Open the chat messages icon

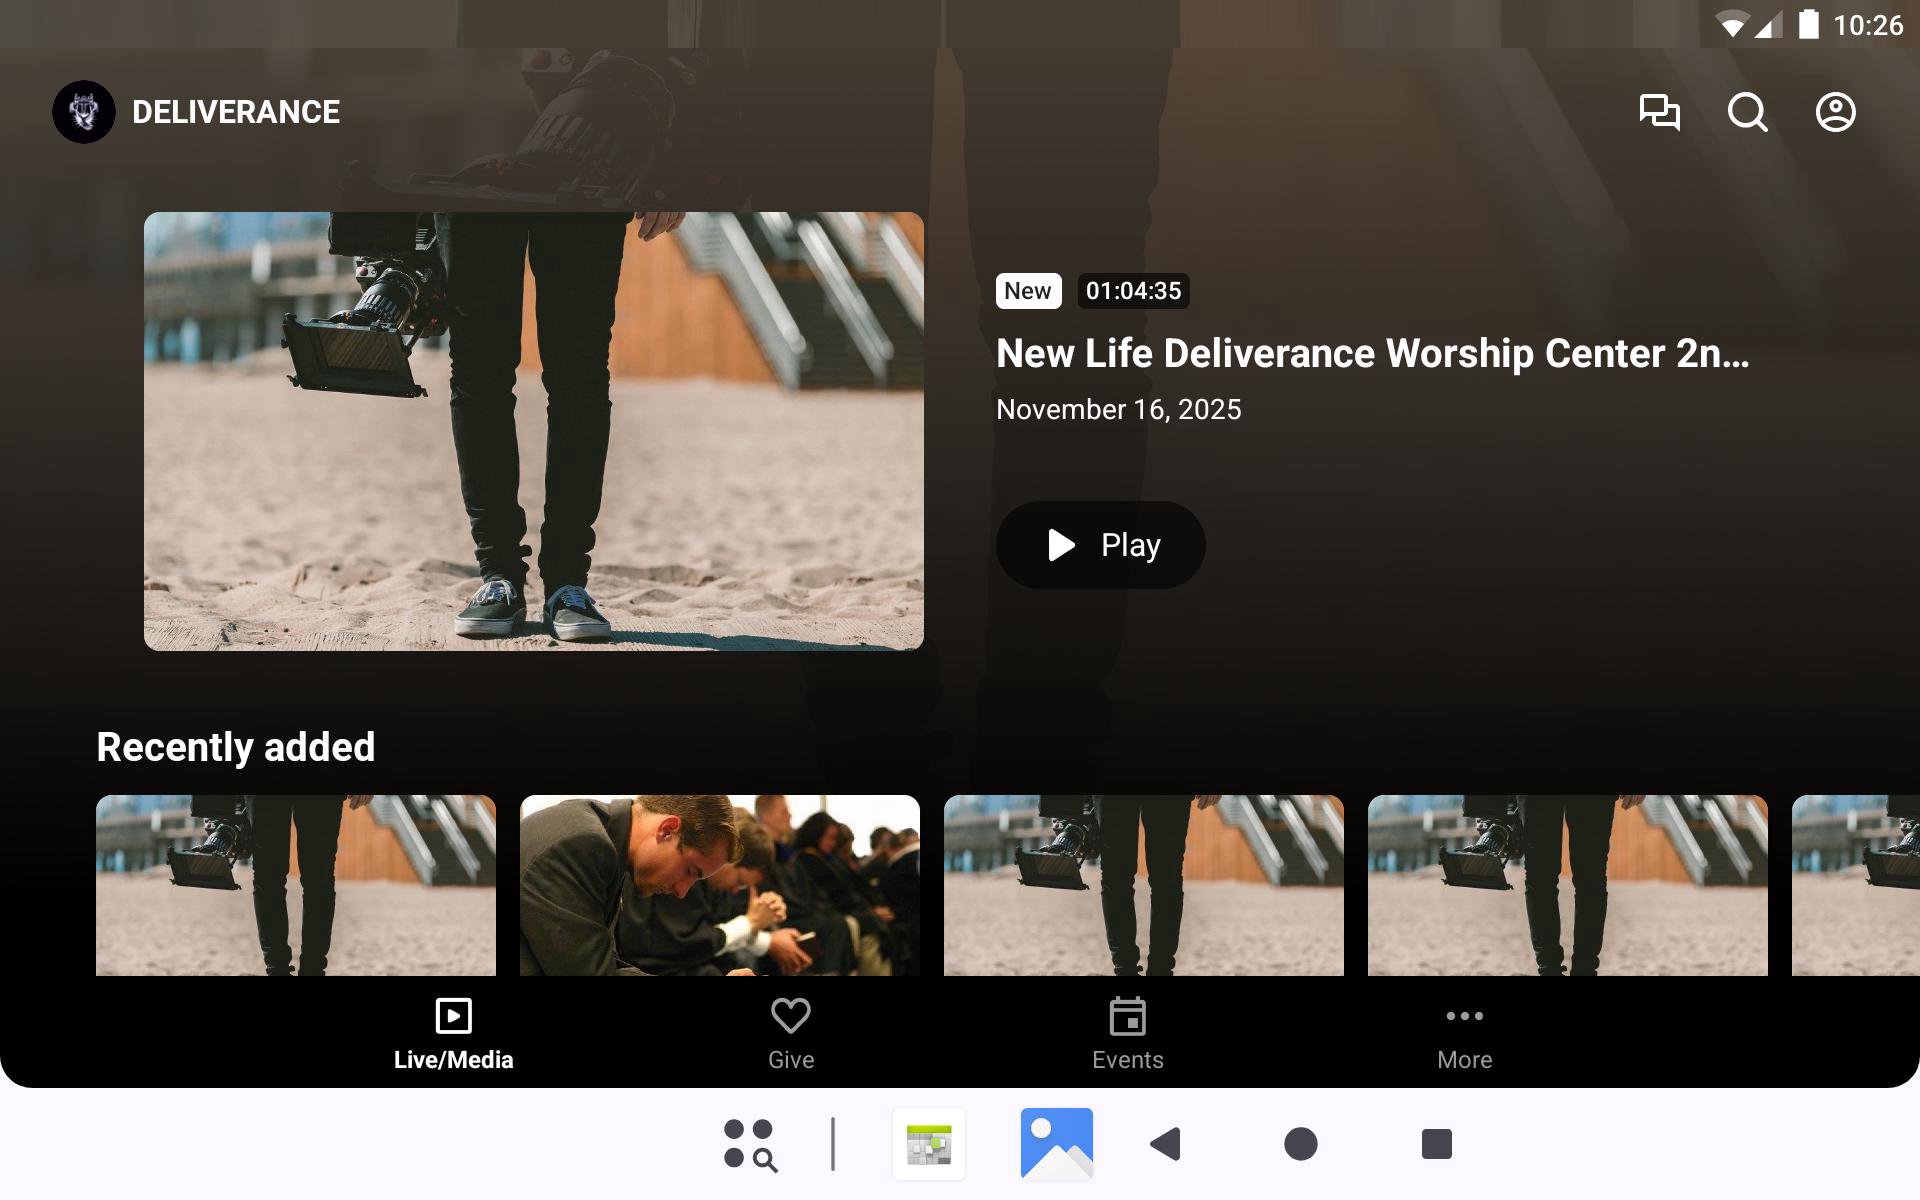1659,112
